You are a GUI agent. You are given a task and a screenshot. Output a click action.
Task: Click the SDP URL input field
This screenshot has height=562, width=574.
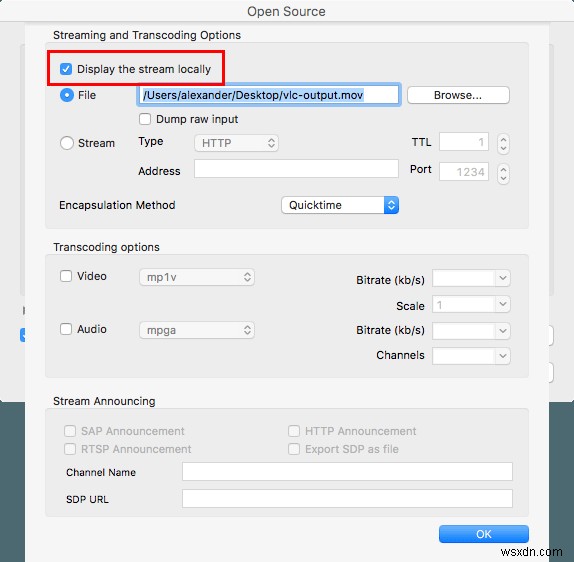[347, 499]
